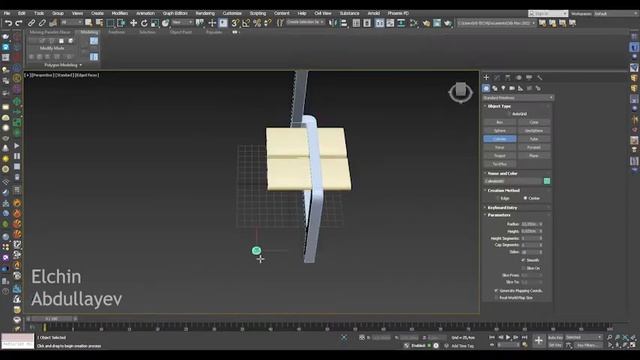Choose the Center creation method
The image size is (640, 360).
point(525,198)
